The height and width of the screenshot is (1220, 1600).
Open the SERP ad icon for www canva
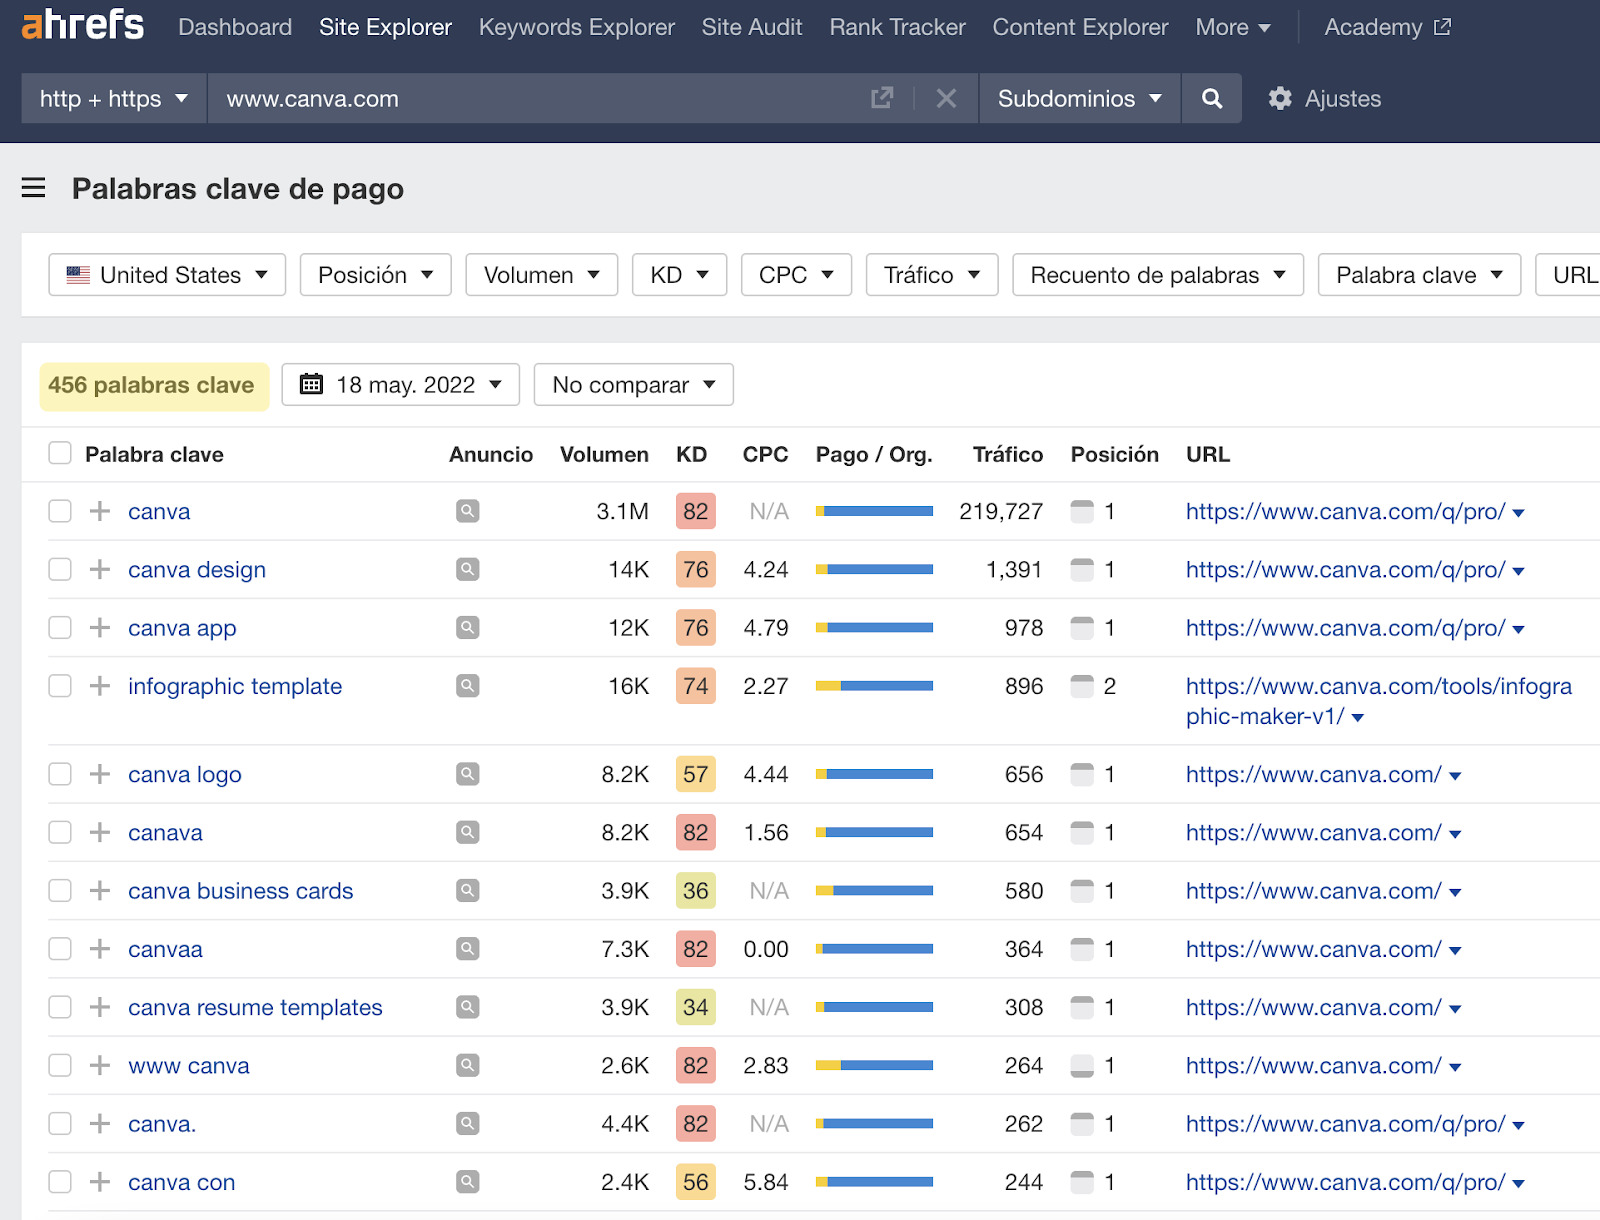[467, 1065]
